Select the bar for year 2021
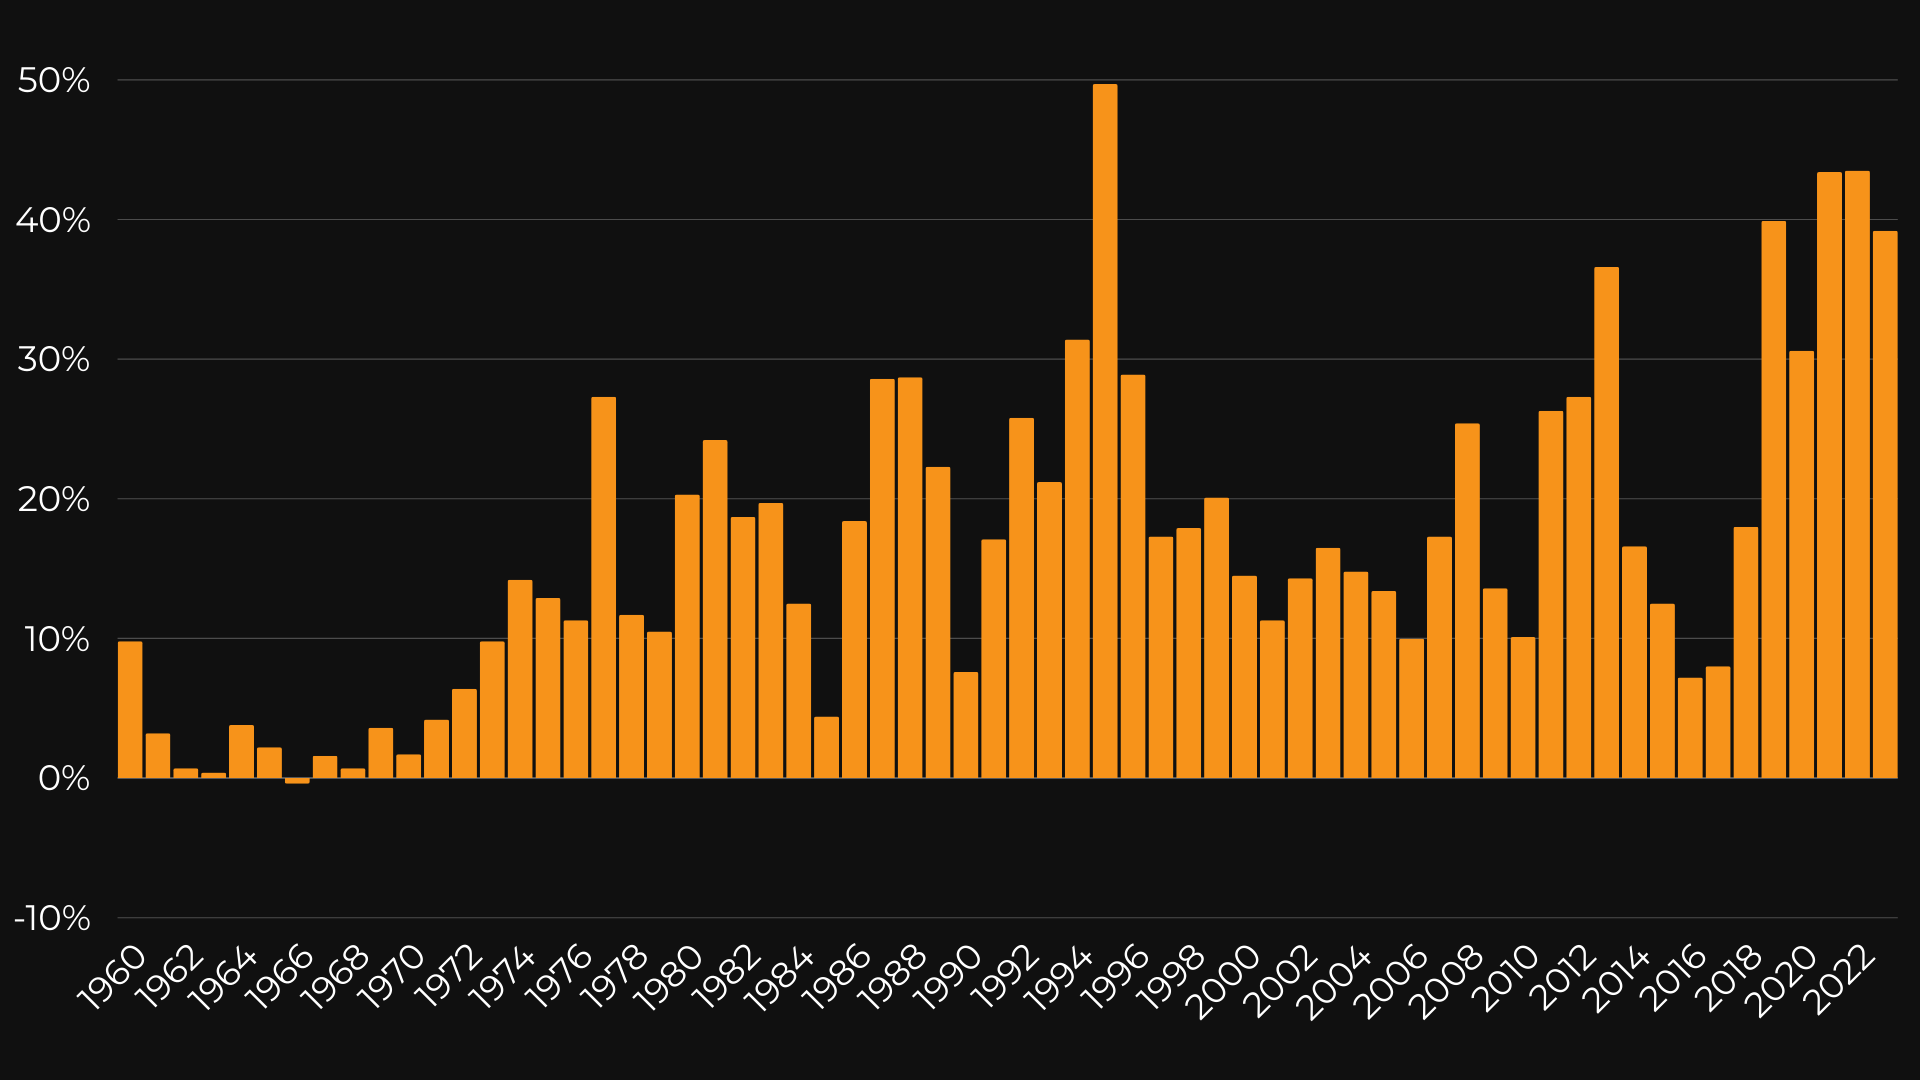This screenshot has width=1920, height=1080. click(1829, 475)
